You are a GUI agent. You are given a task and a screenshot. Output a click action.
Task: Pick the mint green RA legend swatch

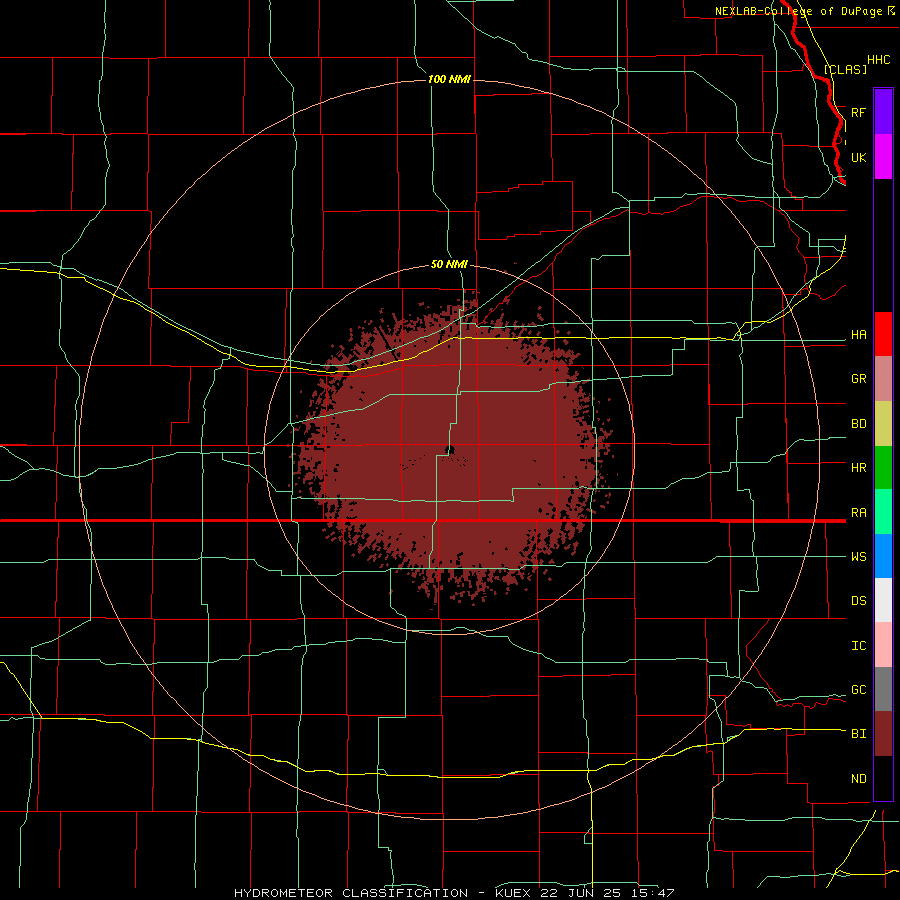pos(883,512)
